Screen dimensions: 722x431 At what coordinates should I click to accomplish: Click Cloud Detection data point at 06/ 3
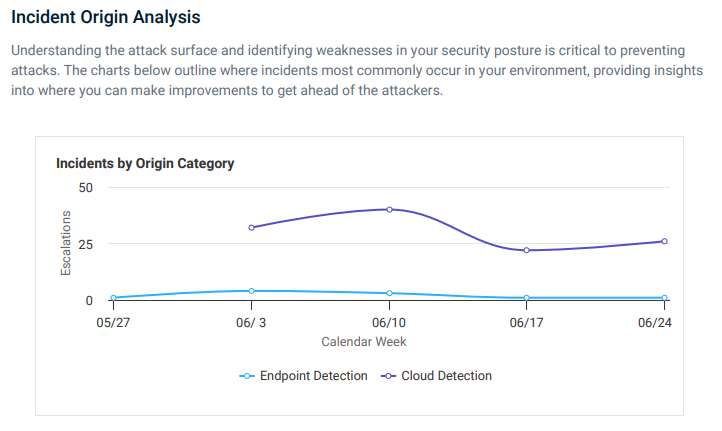251,227
